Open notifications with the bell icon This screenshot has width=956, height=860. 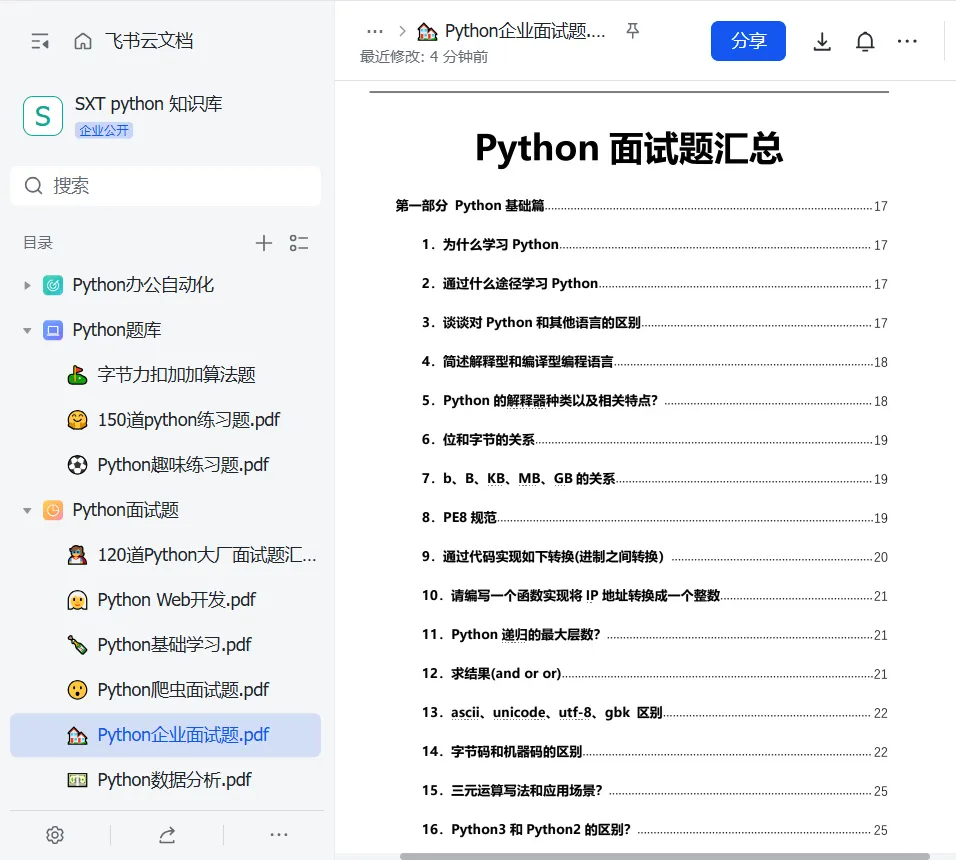pos(865,41)
